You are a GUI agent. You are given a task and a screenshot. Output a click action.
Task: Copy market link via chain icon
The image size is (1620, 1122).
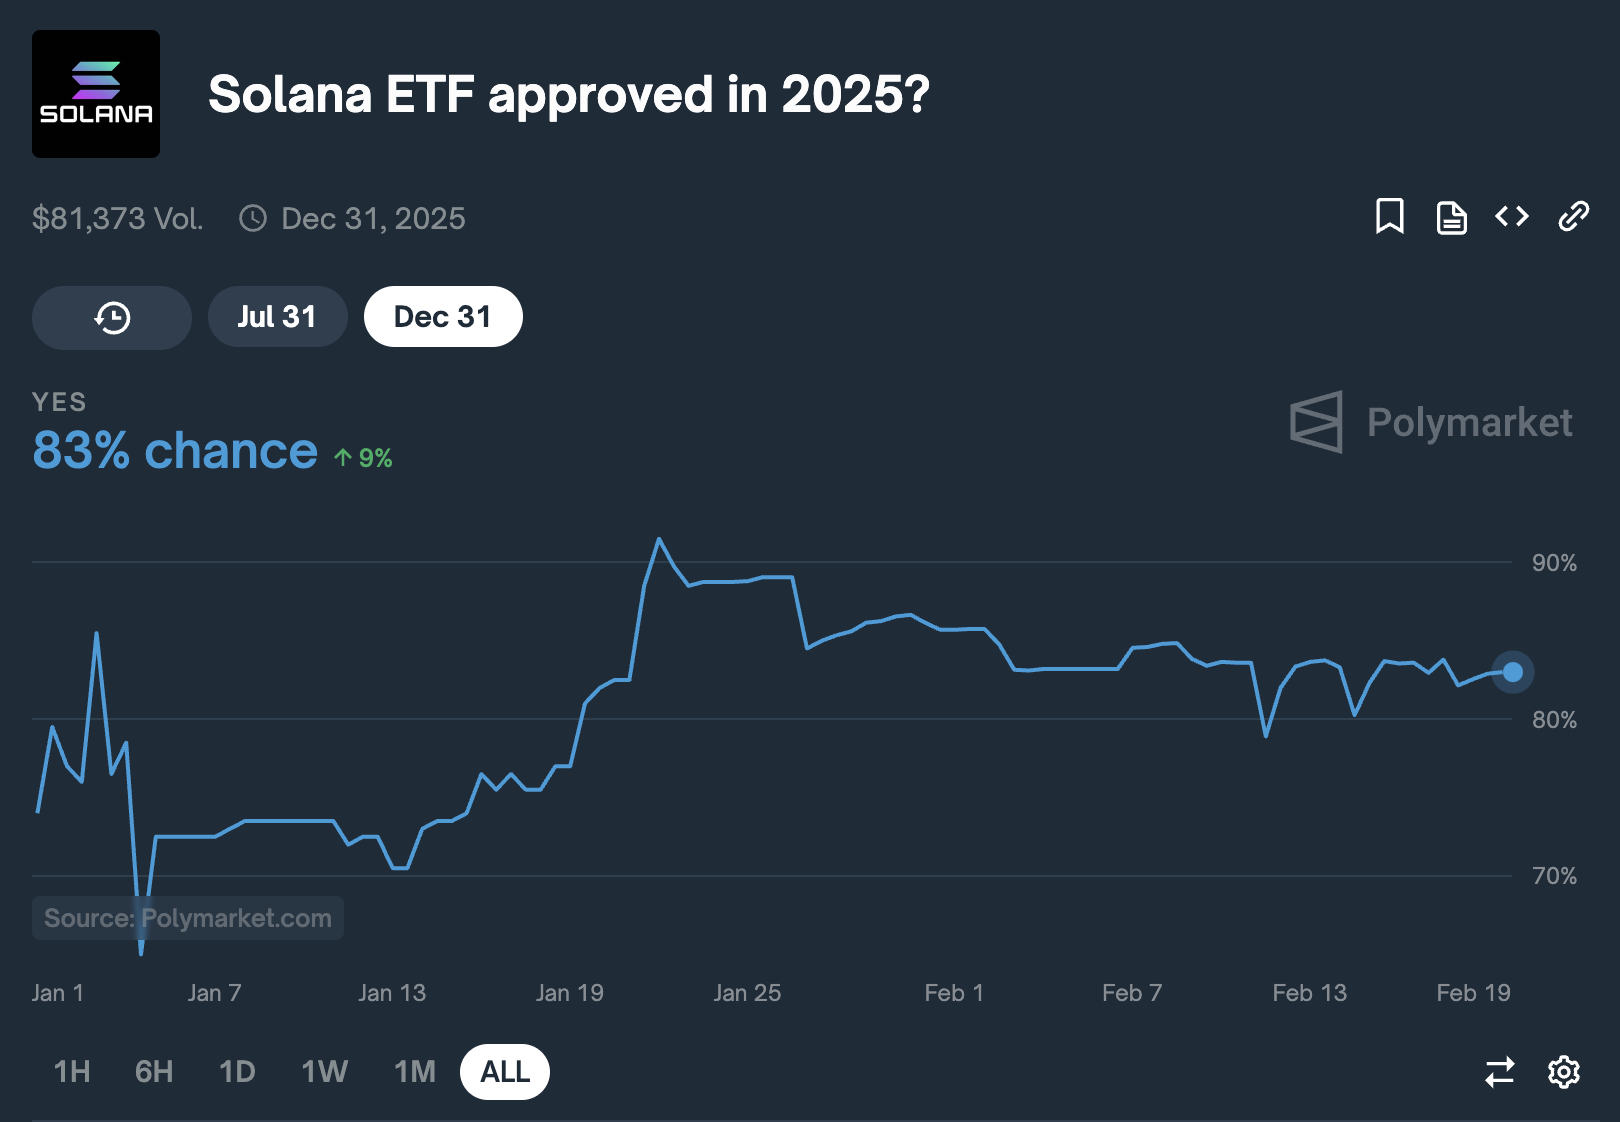click(1573, 216)
